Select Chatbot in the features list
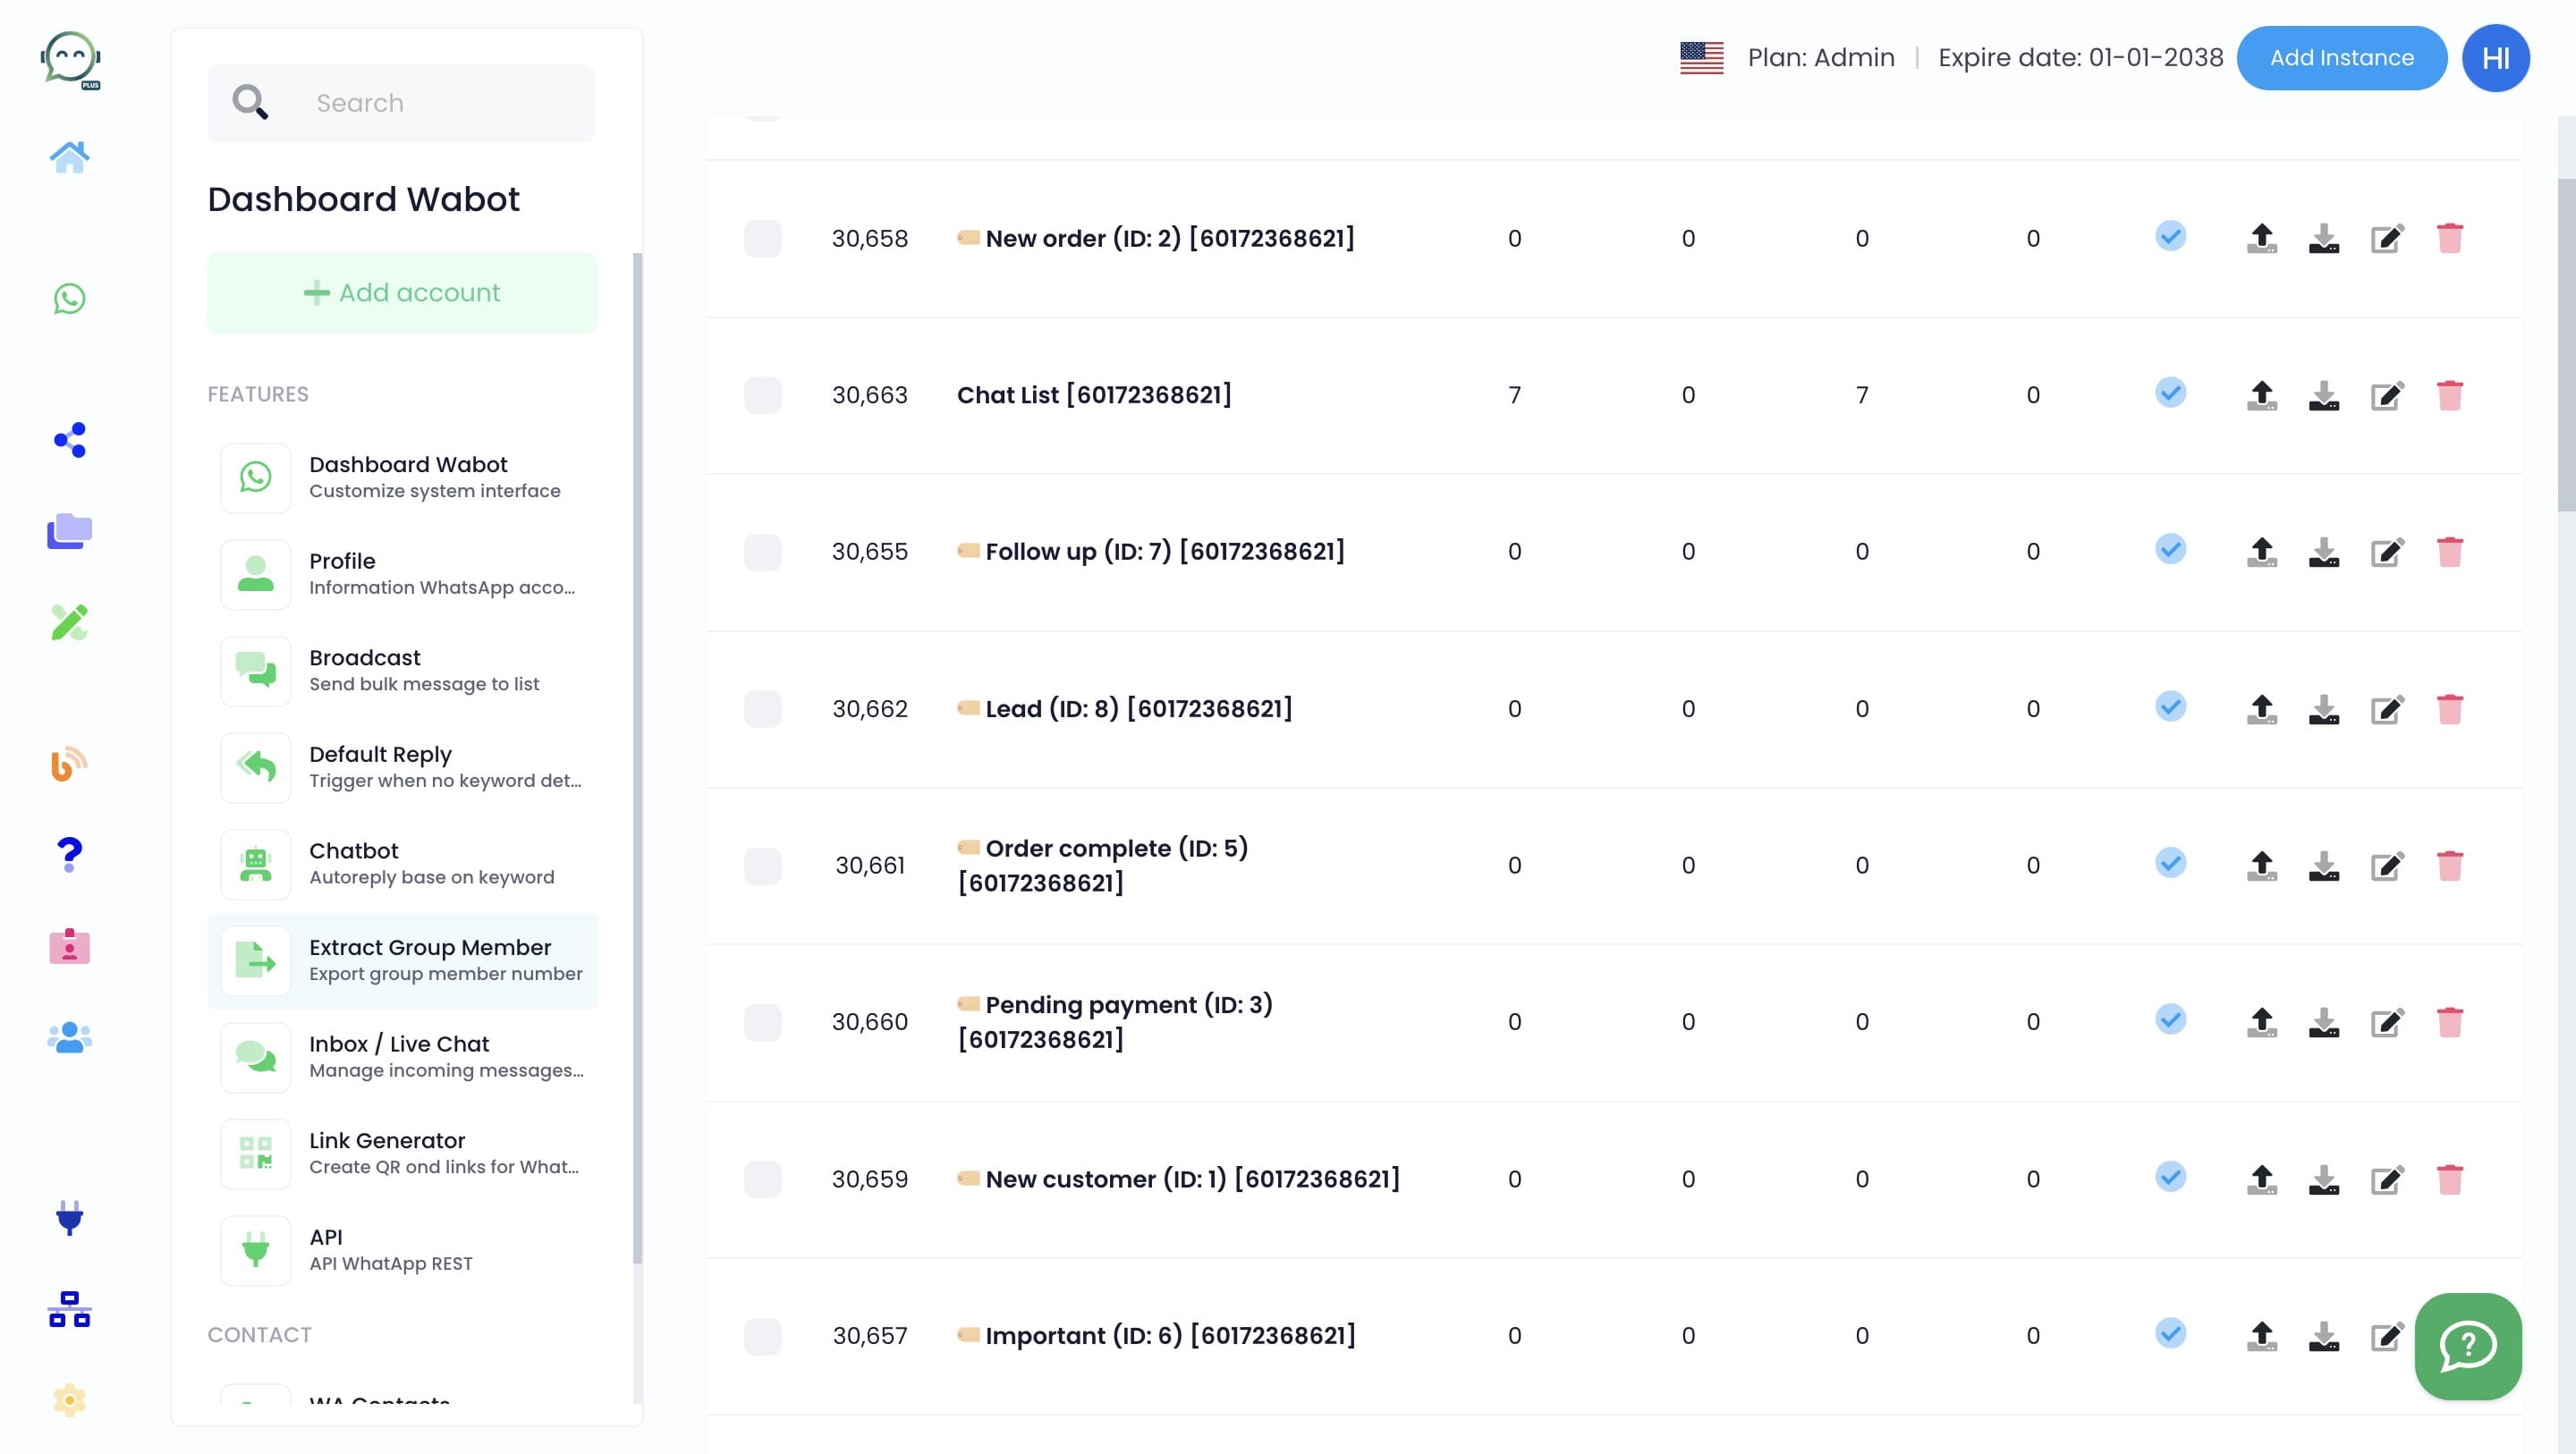2576x1454 pixels. click(402, 863)
